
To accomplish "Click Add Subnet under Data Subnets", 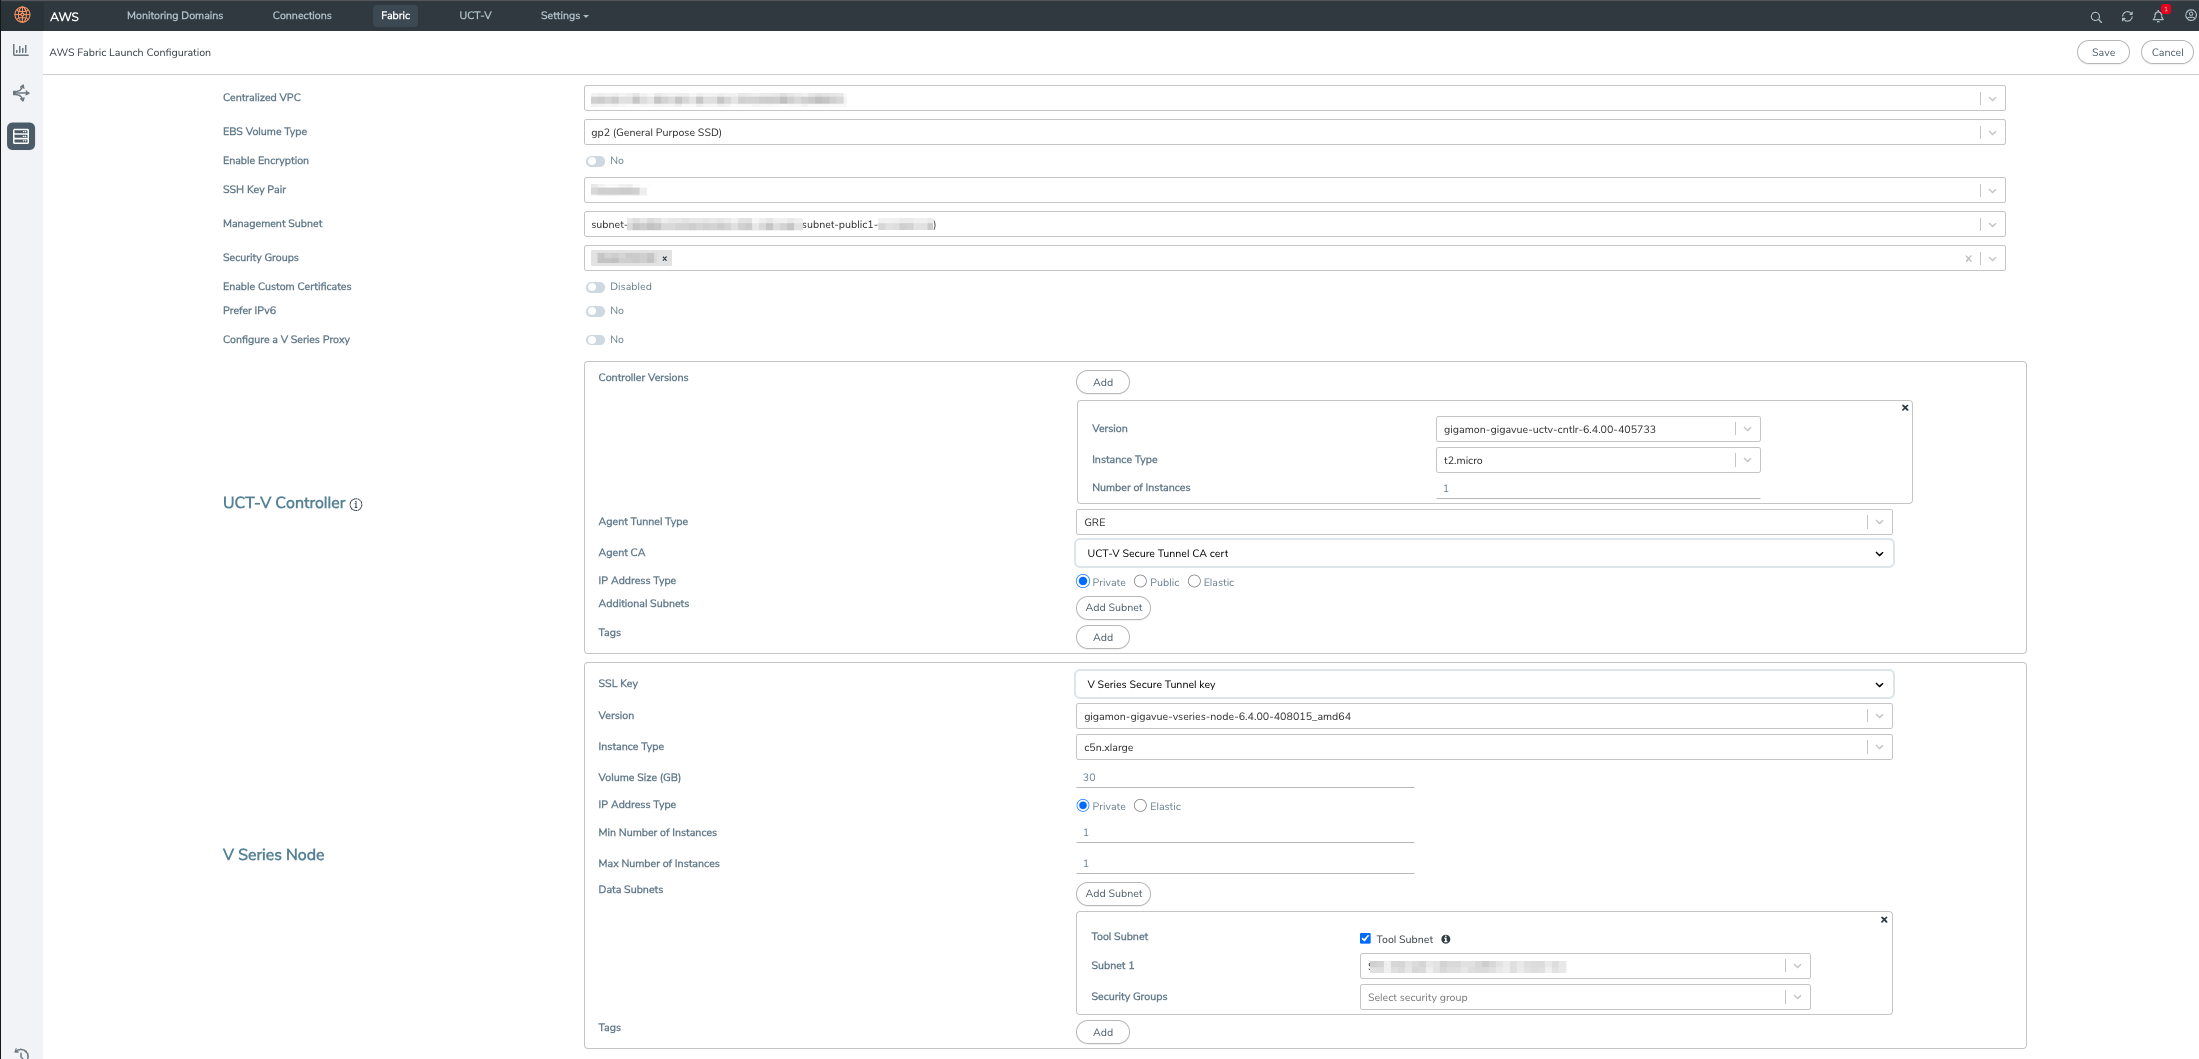I will (x=1113, y=893).
